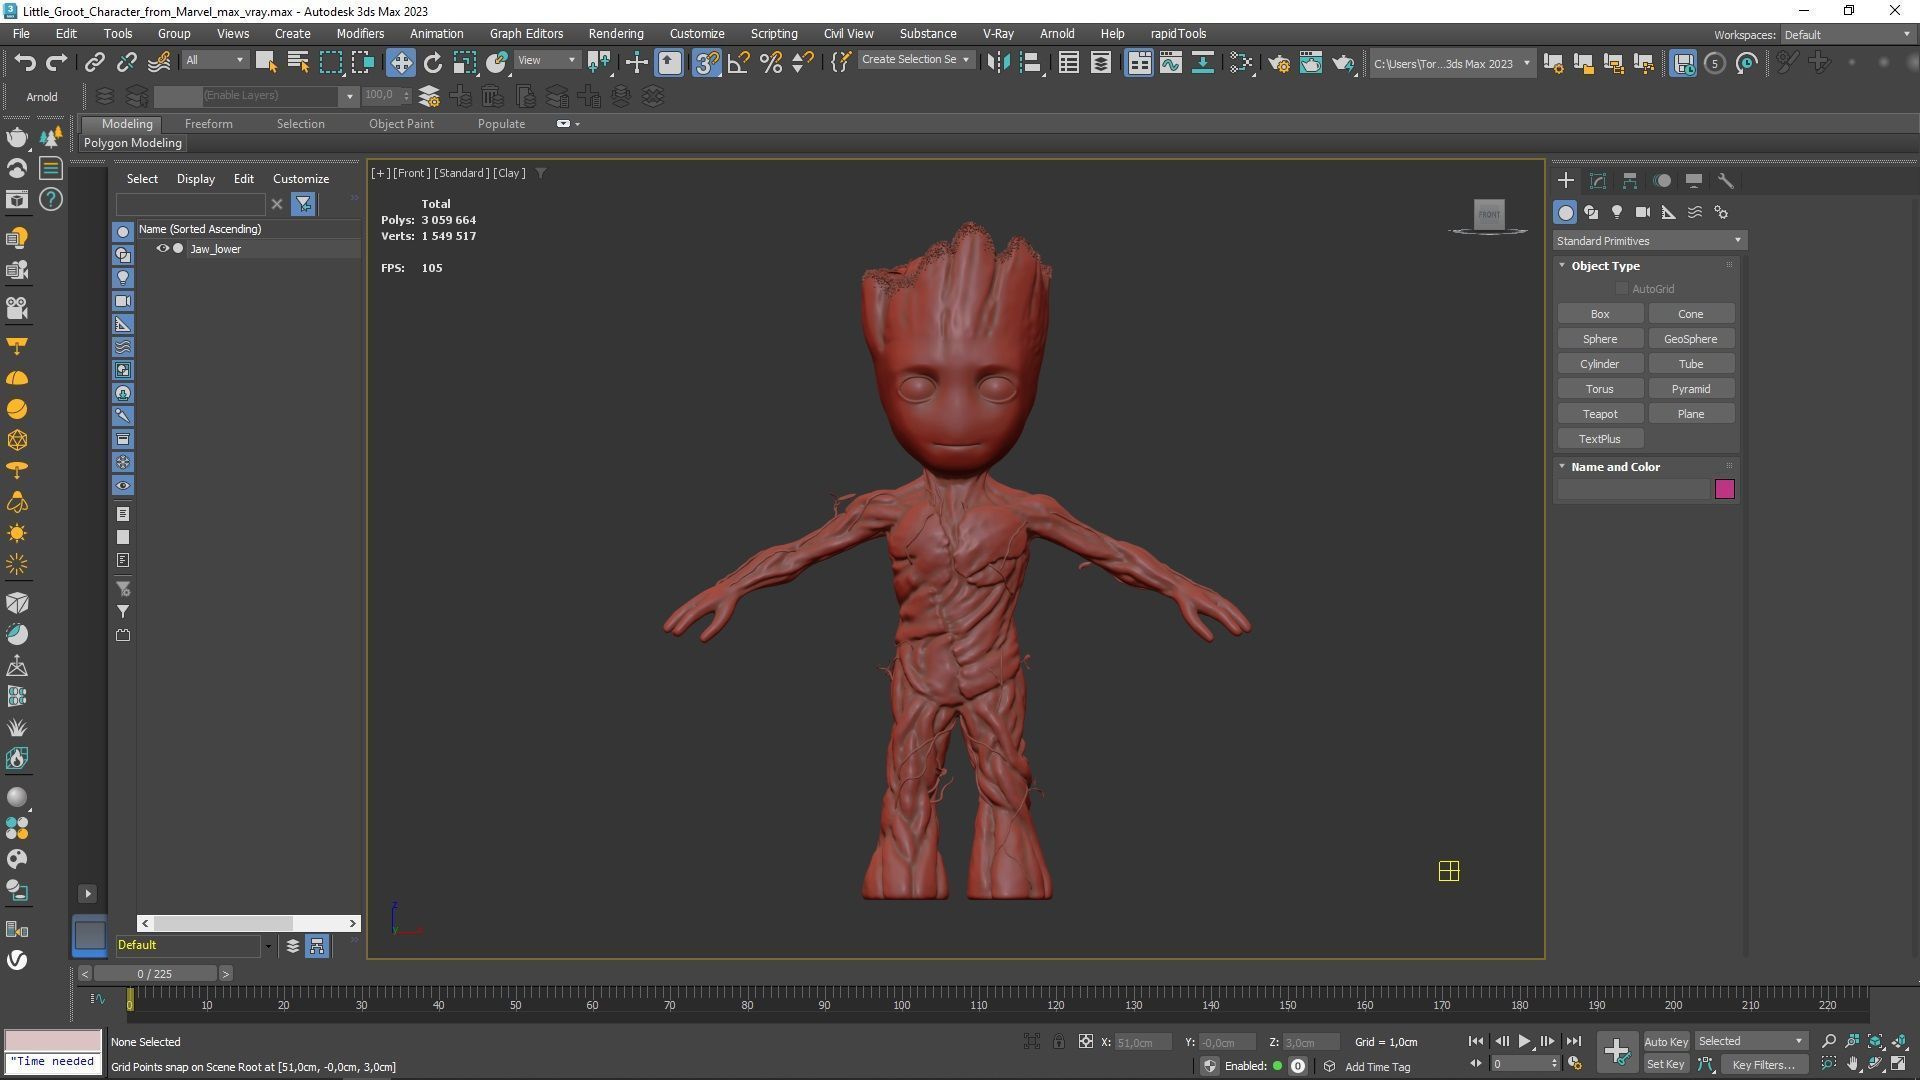
Task: Select the Helpers category icon
Action: click(1669, 212)
